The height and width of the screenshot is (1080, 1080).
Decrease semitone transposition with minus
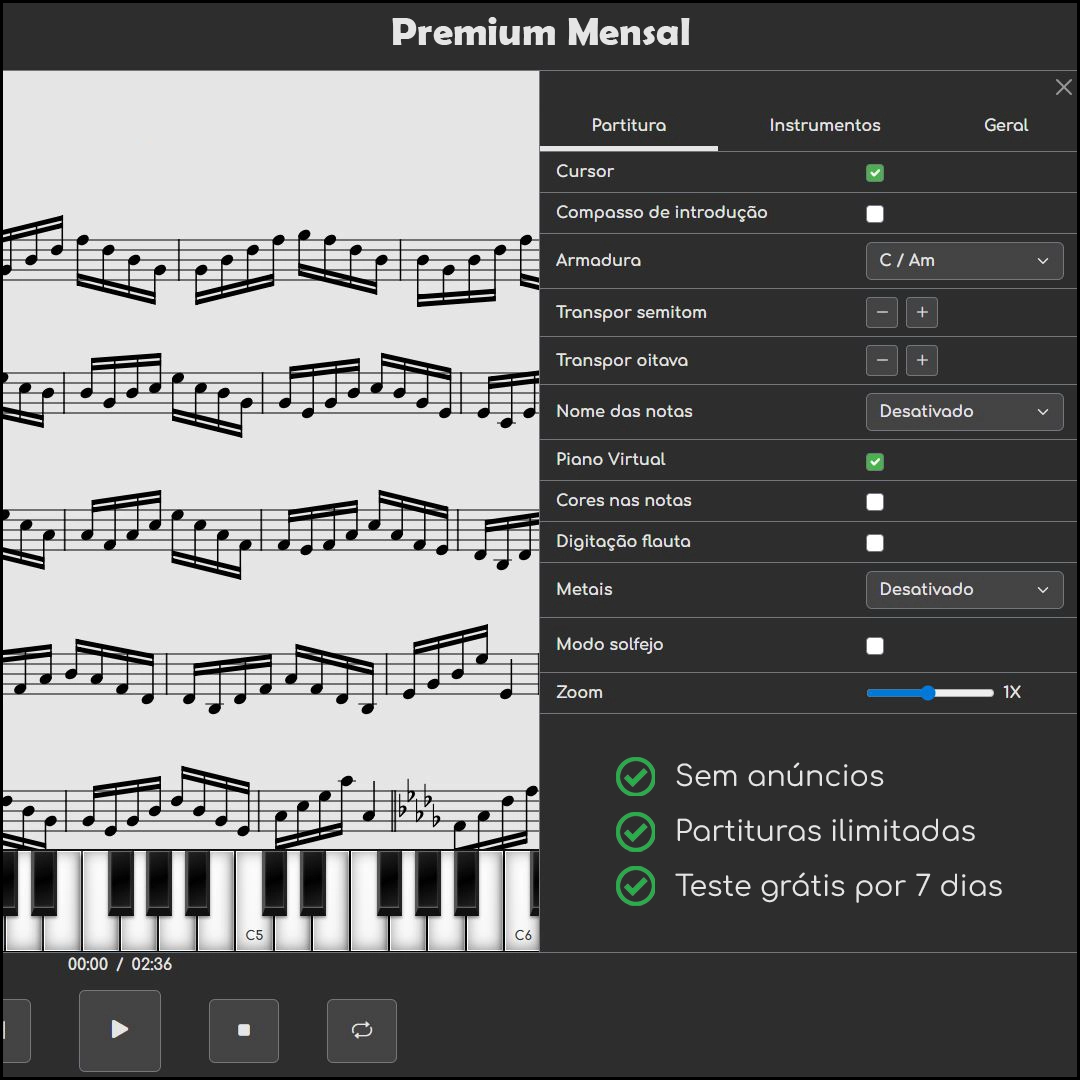click(882, 313)
